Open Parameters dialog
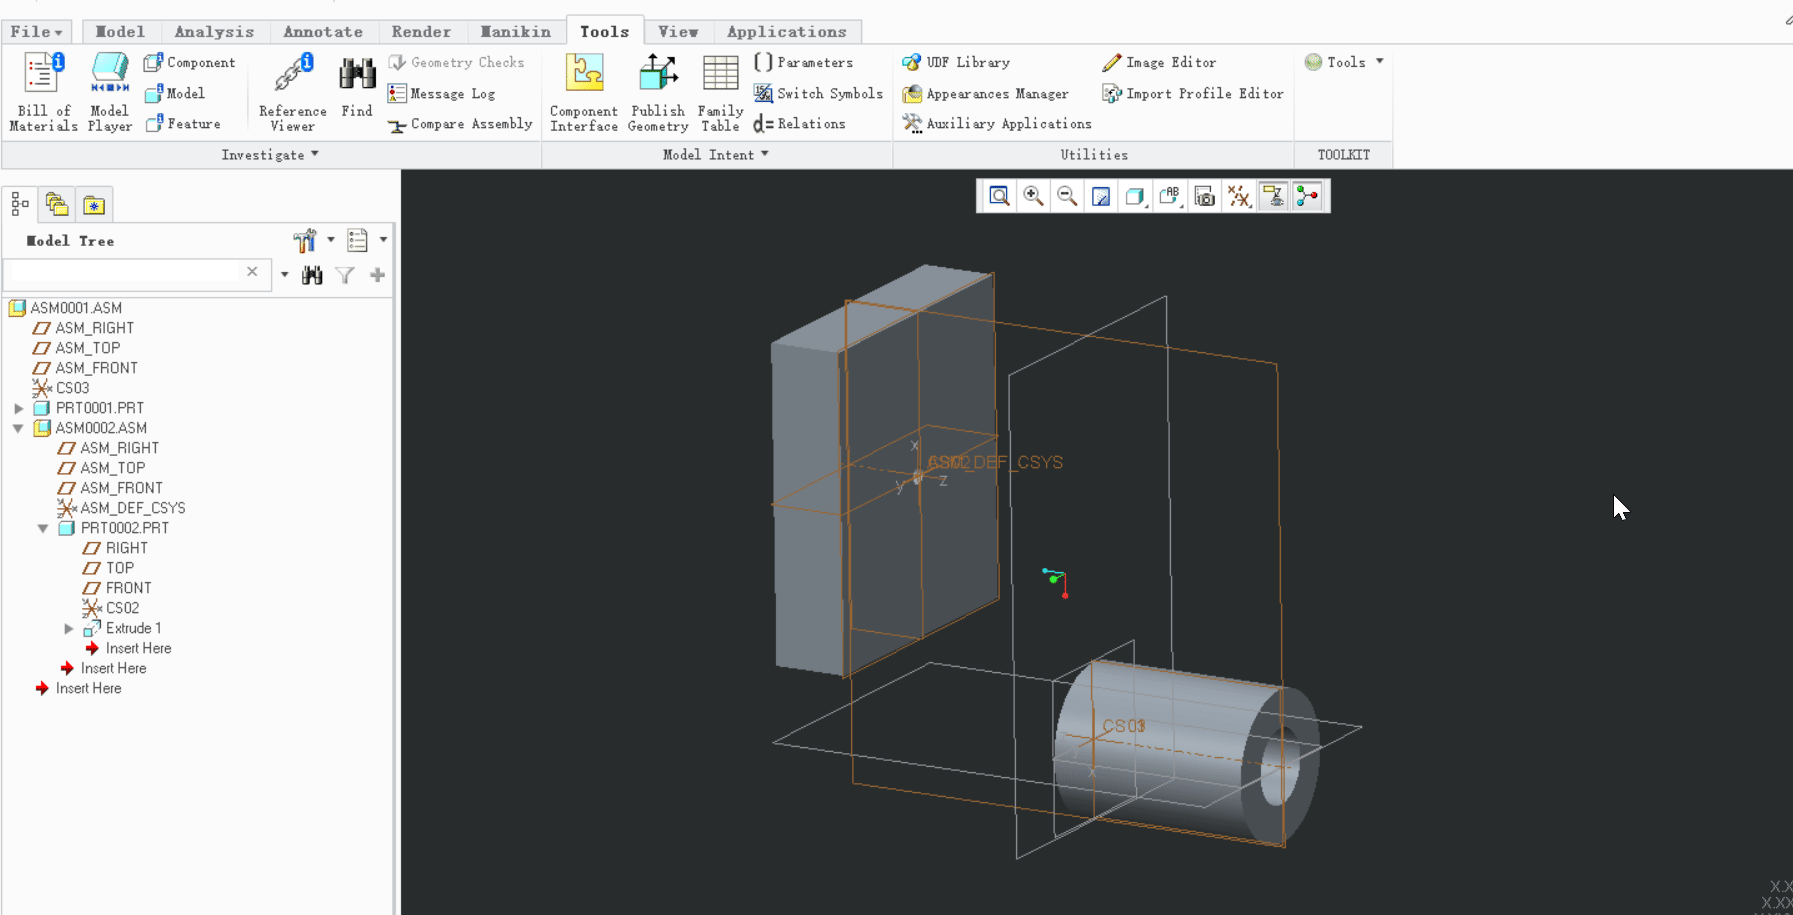Screen dimensions: 1793x915 click(x=804, y=62)
